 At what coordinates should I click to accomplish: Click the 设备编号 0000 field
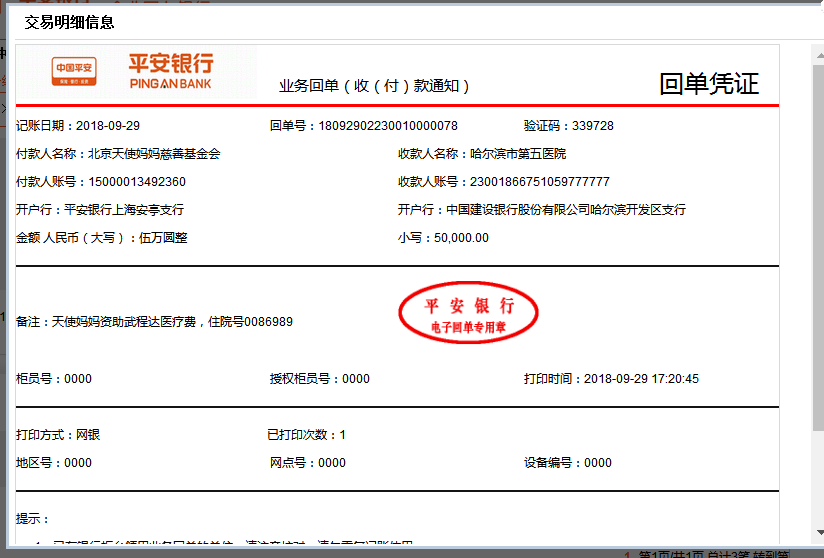pos(568,463)
